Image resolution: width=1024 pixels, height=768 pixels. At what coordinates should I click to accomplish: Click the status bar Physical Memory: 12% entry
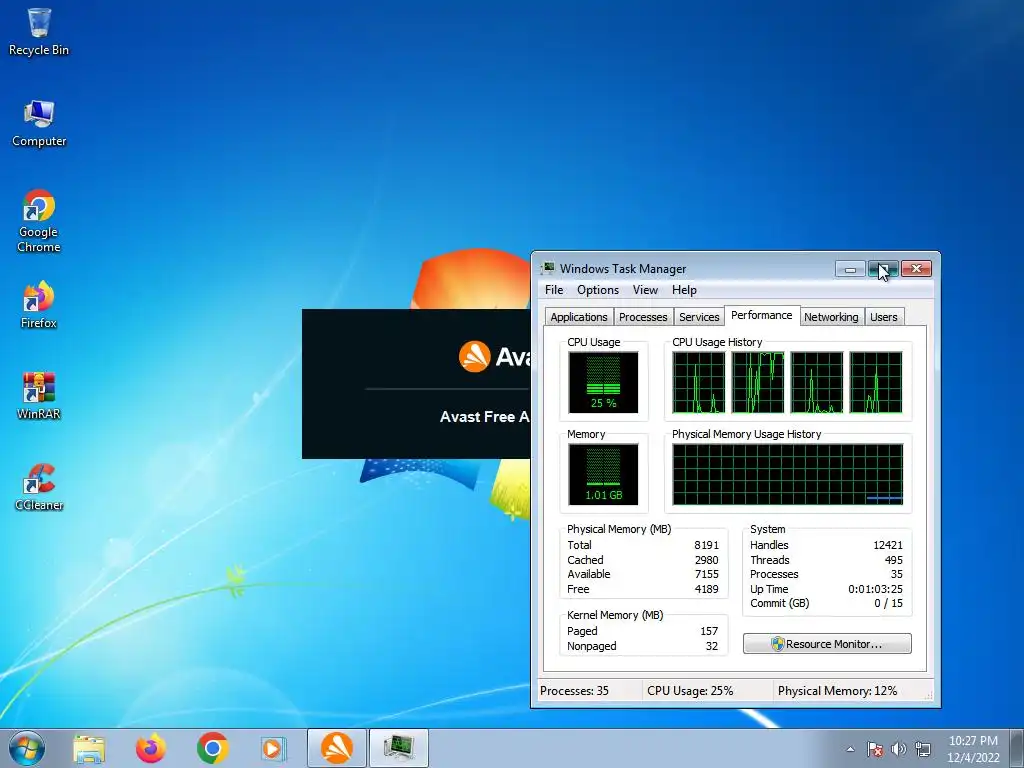tap(837, 691)
